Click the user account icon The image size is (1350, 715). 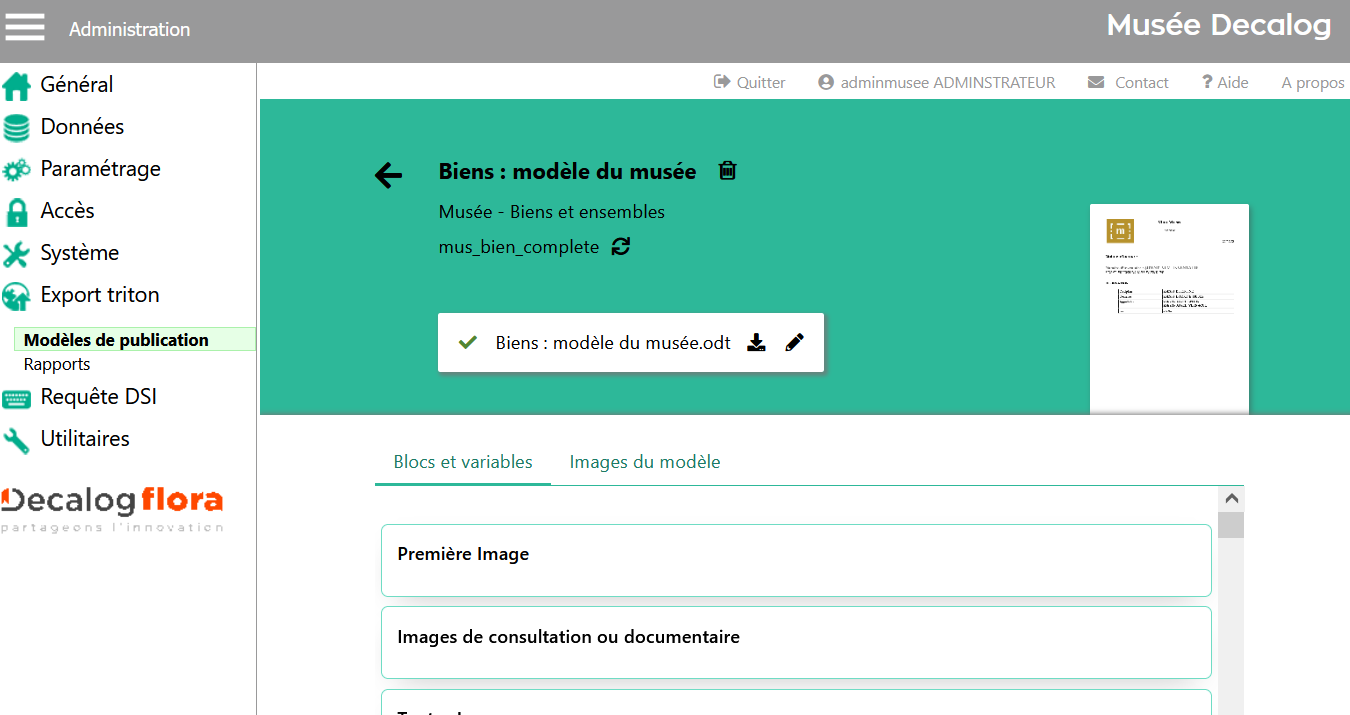[826, 82]
